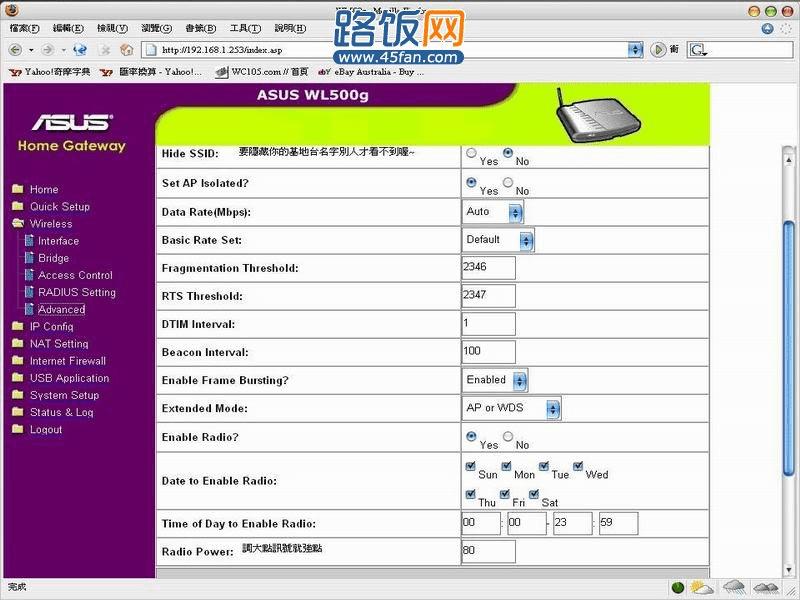Click the Stop loading X icon
Viewport: 800px width, 600px height.
point(105,49)
